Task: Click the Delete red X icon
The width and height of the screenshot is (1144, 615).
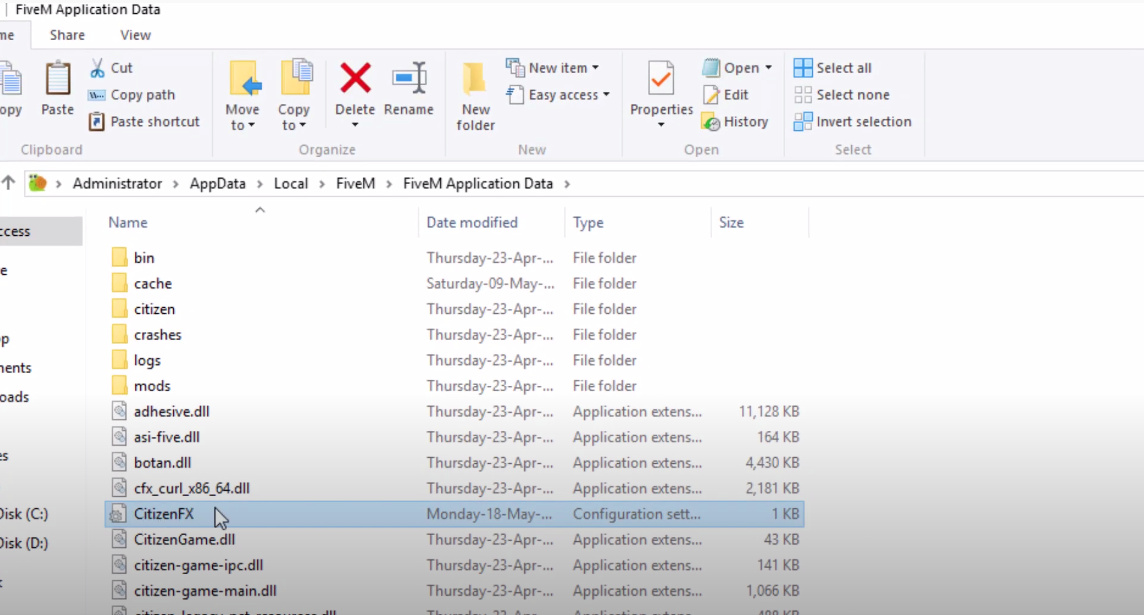Action: pos(355,78)
